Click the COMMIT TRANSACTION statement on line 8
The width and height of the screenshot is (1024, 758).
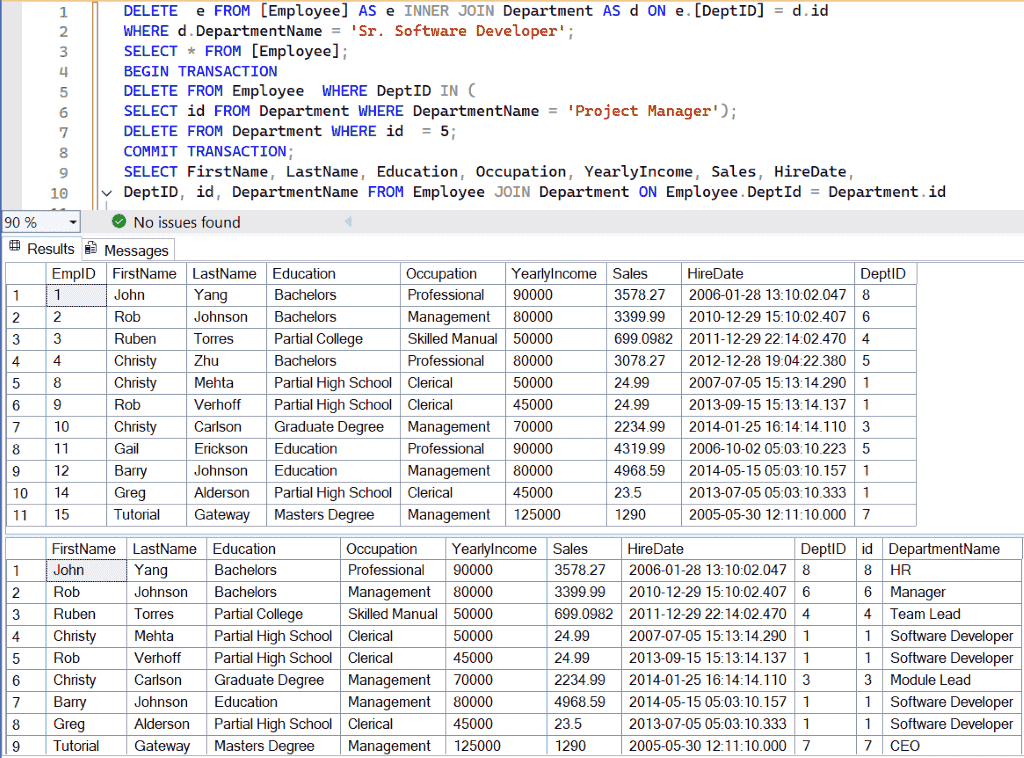(x=200, y=151)
